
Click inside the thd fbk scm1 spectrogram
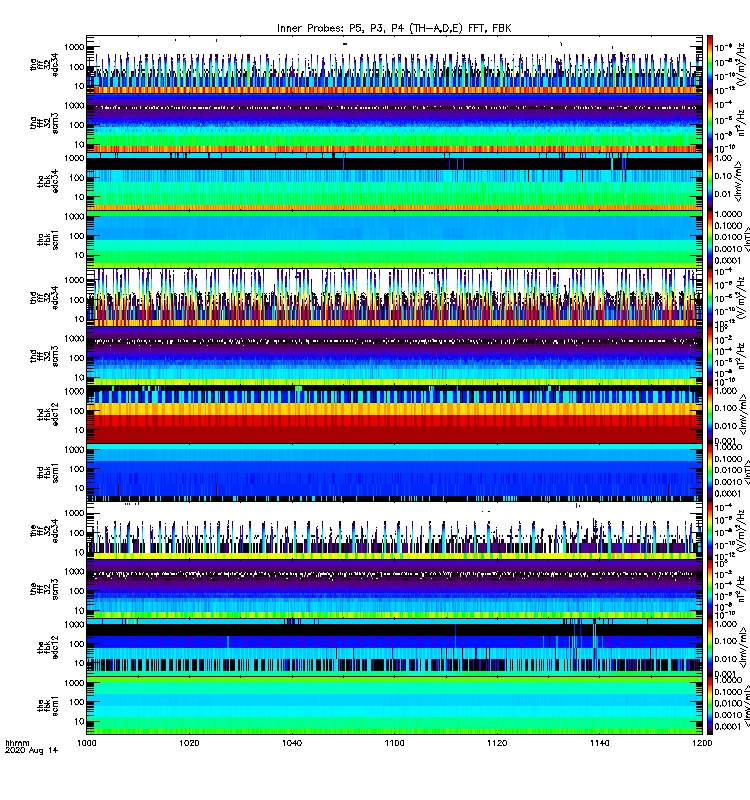click(x=394, y=472)
